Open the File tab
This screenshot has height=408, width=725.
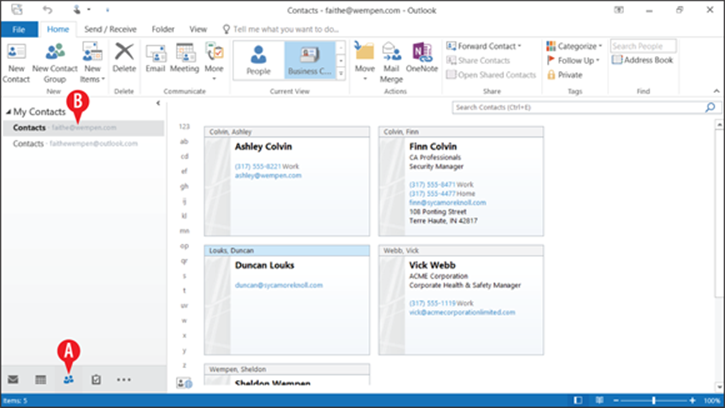tap(19, 29)
